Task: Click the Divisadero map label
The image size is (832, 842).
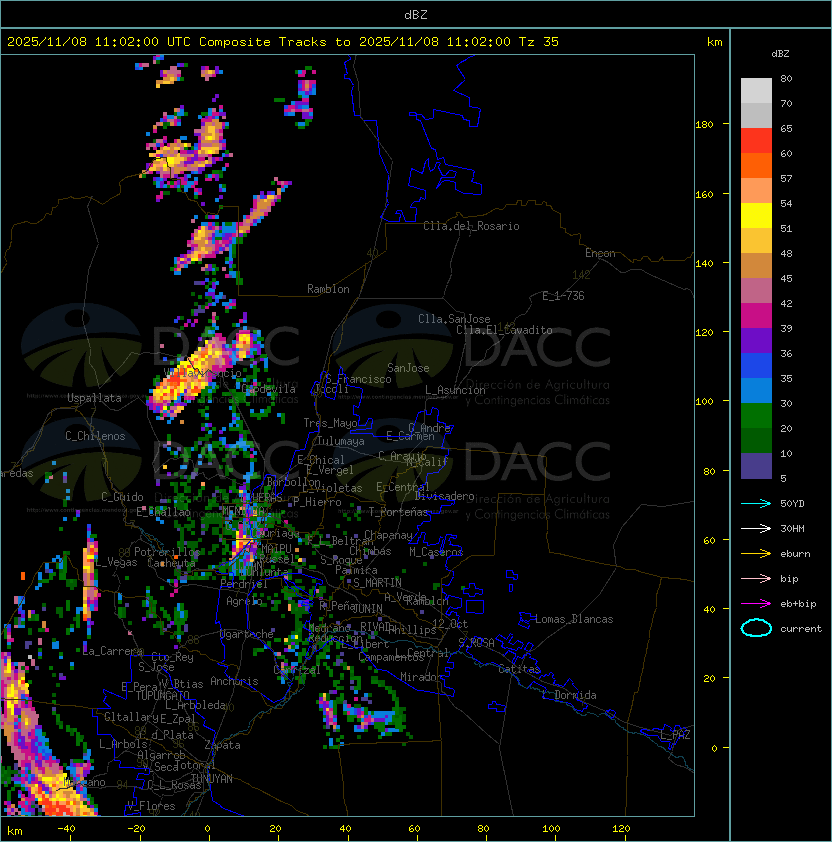Action: tap(444, 496)
